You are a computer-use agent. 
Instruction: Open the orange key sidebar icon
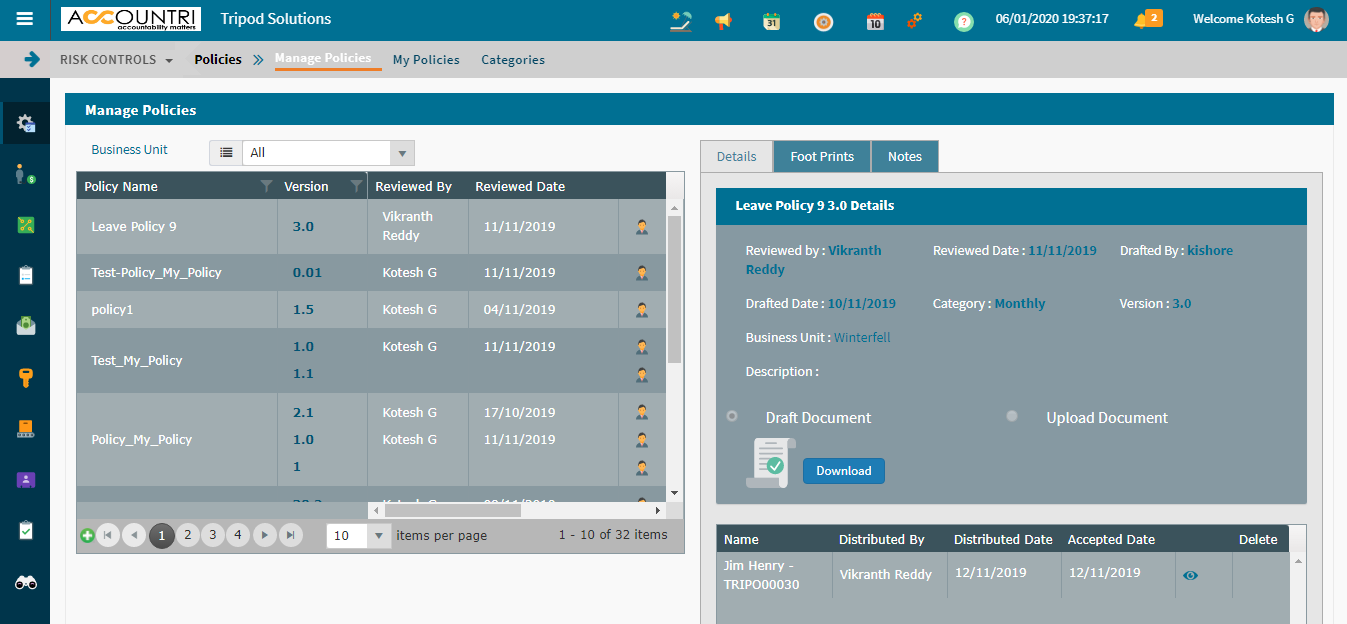coord(26,377)
